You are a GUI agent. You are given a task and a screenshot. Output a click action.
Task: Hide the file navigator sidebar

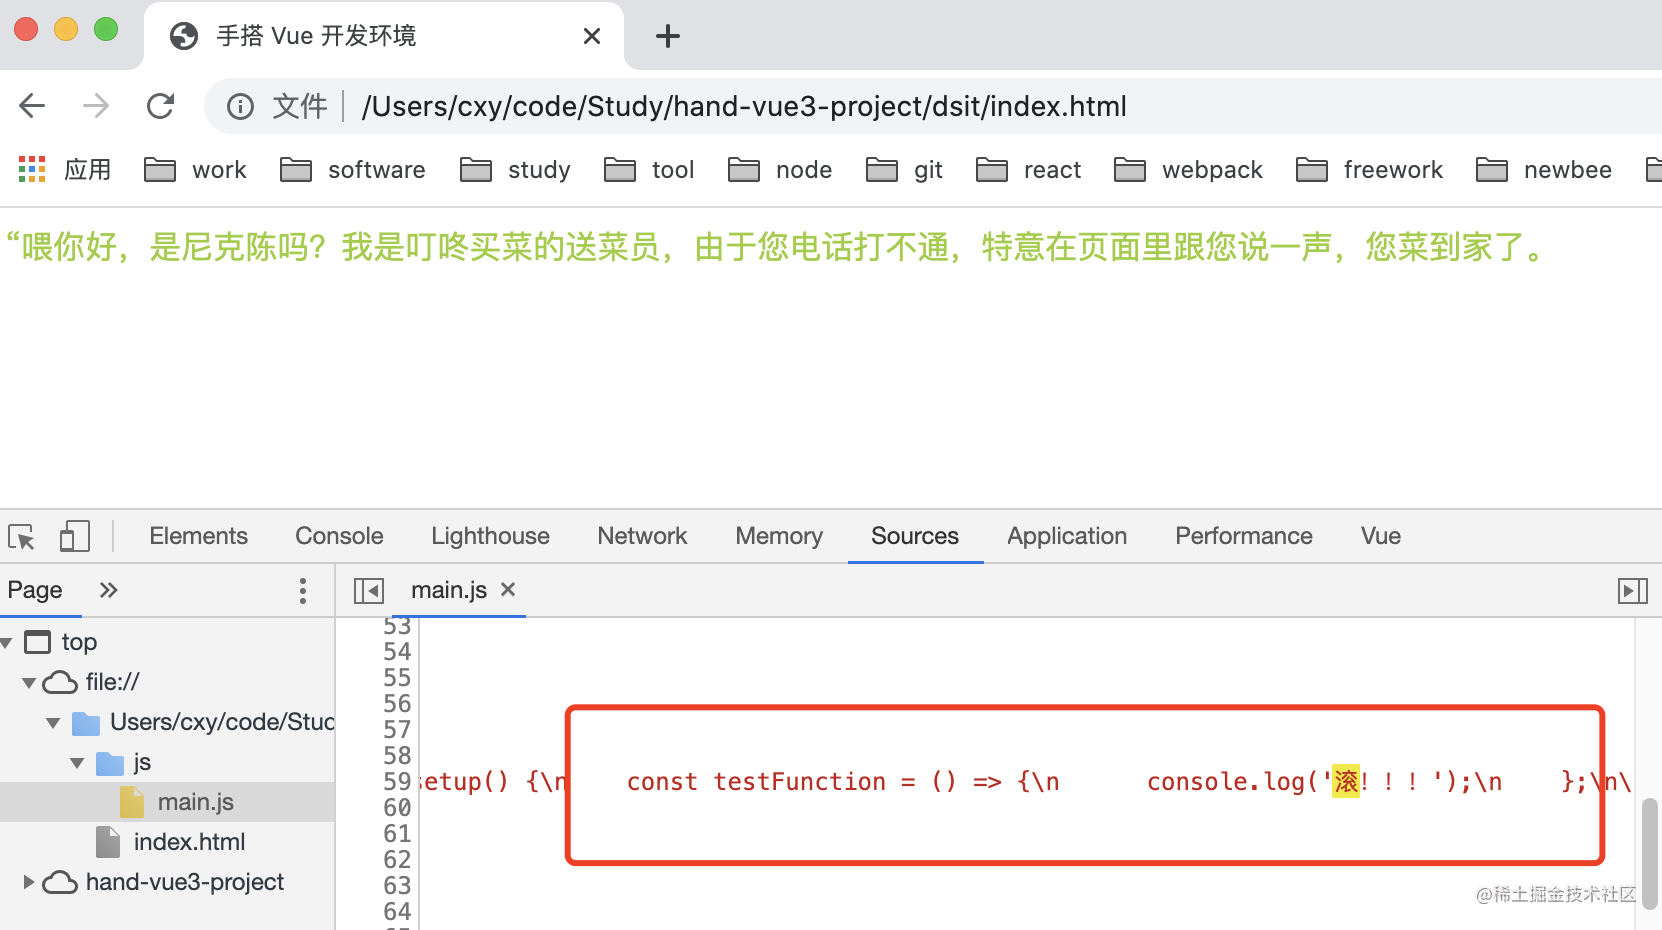pos(369,591)
